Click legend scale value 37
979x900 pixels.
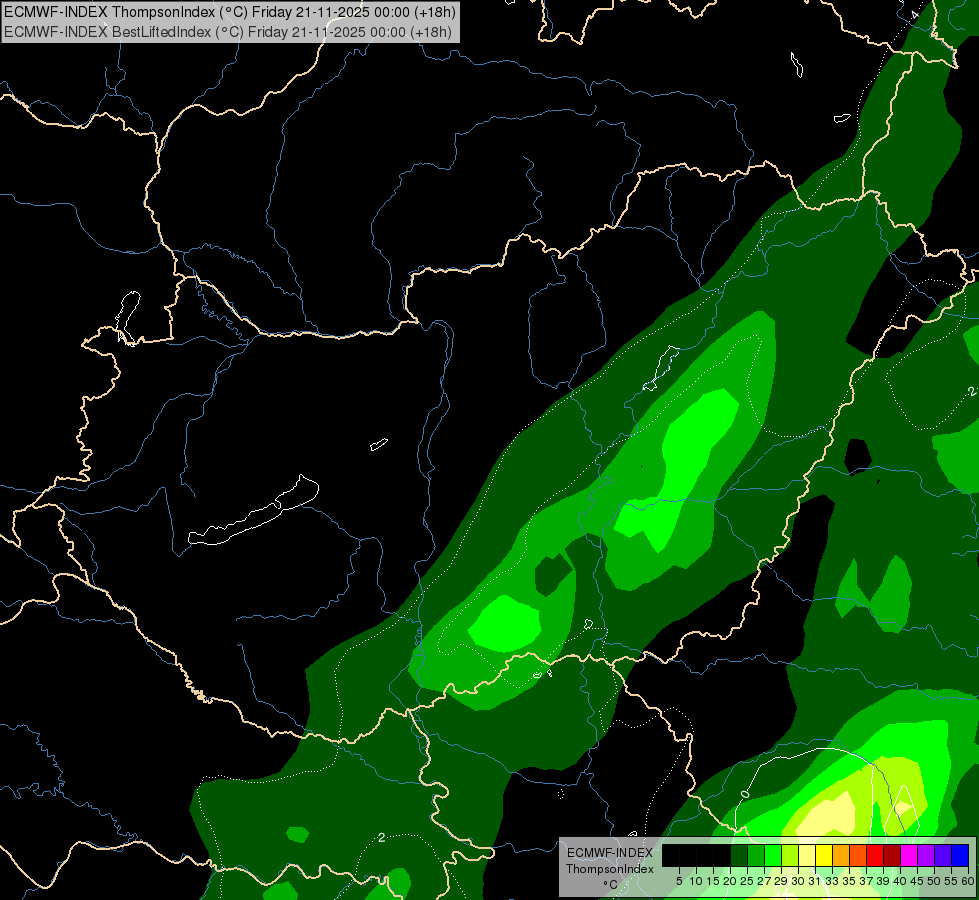point(867,881)
